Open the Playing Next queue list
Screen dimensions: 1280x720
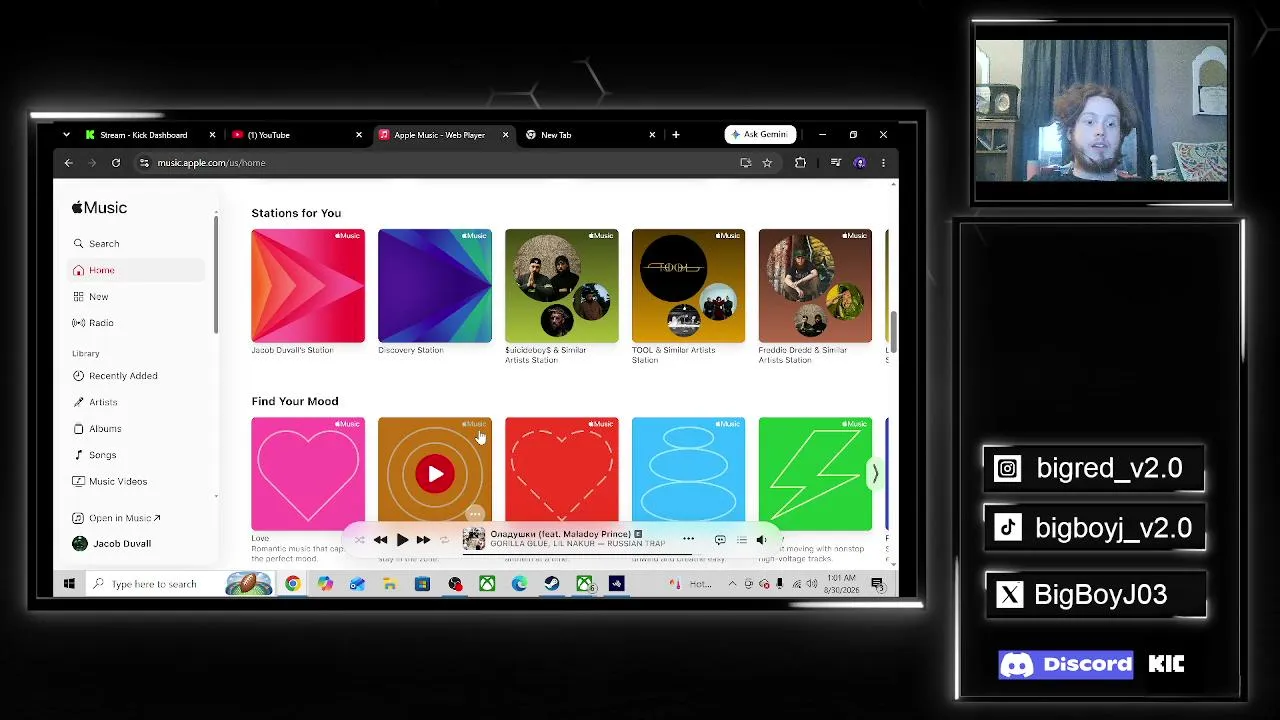(x=741, y=540)
